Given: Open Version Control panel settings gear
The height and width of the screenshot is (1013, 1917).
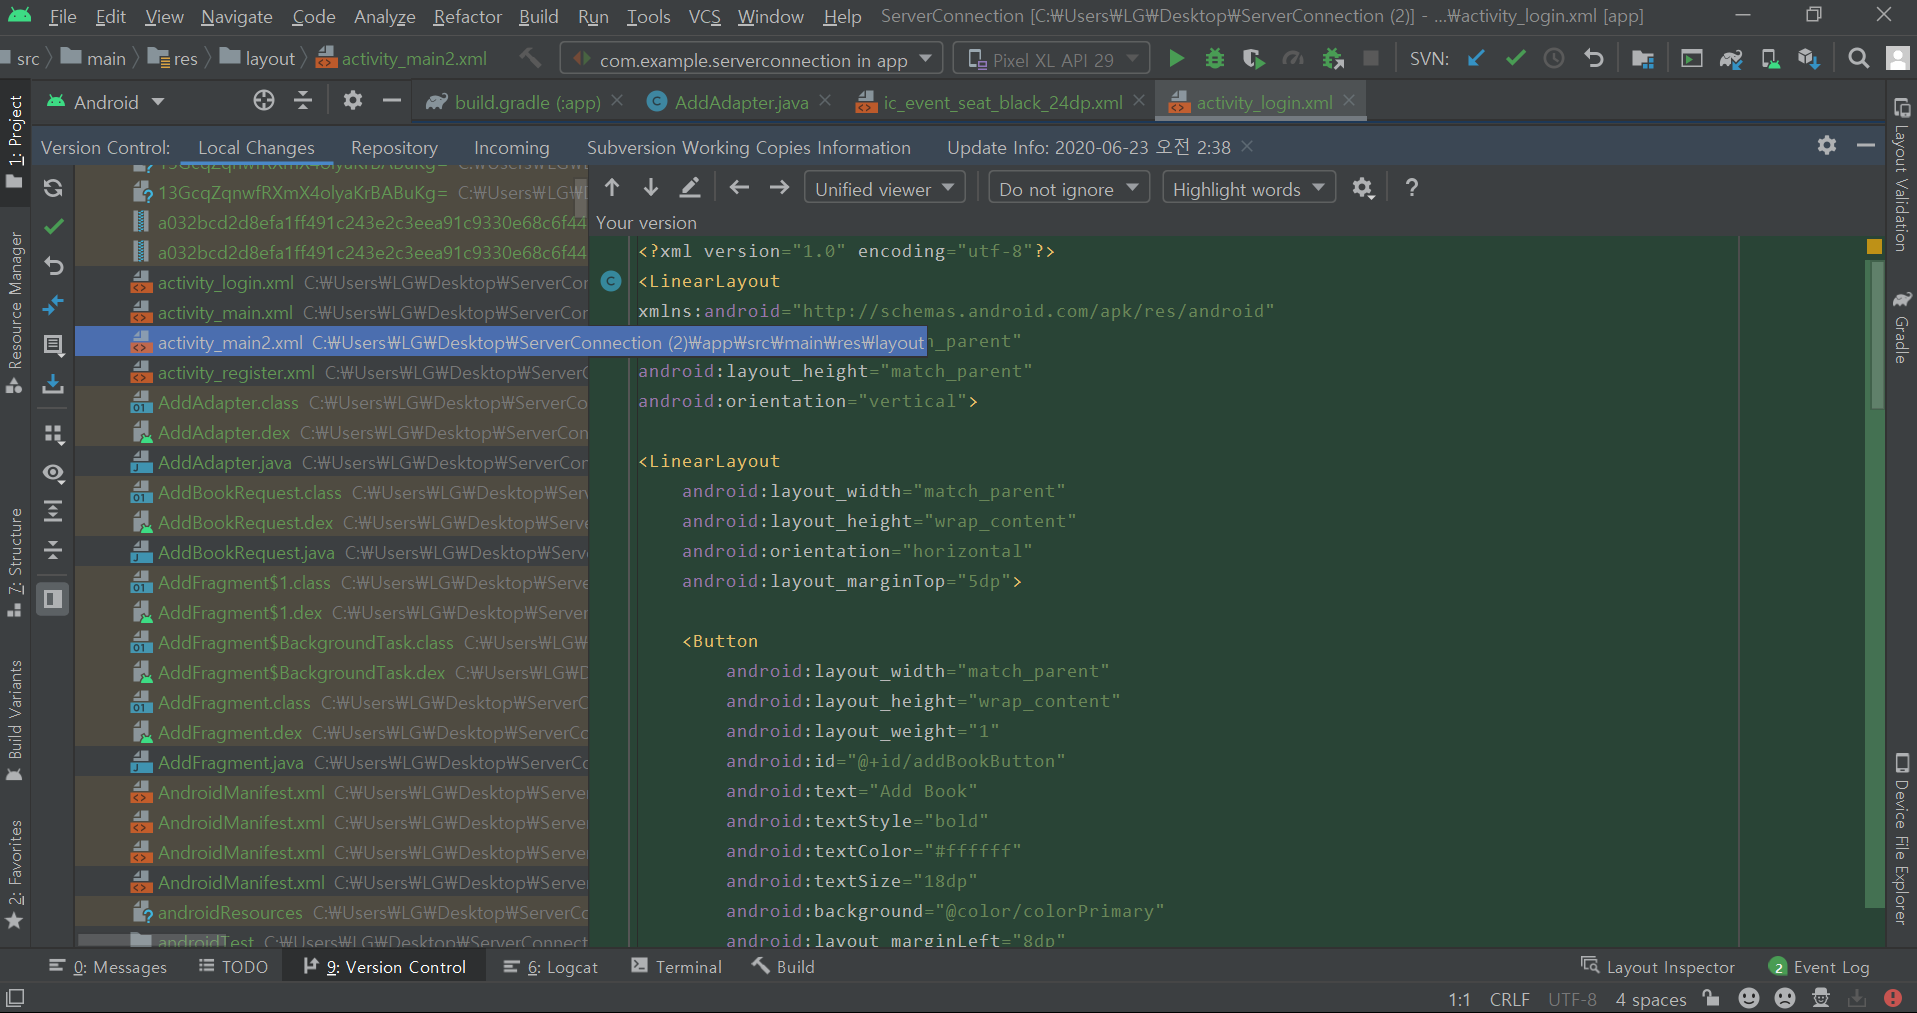Looking at the screenshot, I should pyautogui.click(x=1827, y=146).
